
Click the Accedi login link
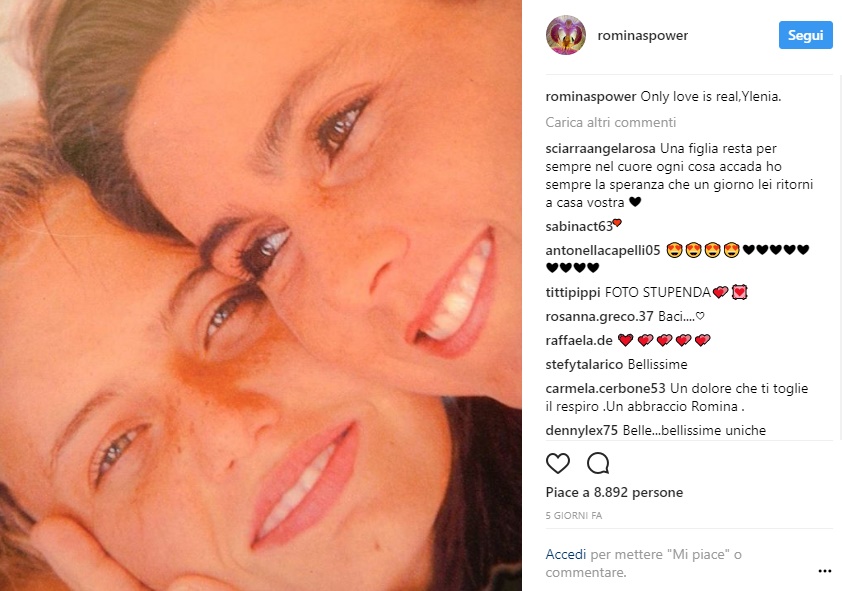tap(565, 554)
